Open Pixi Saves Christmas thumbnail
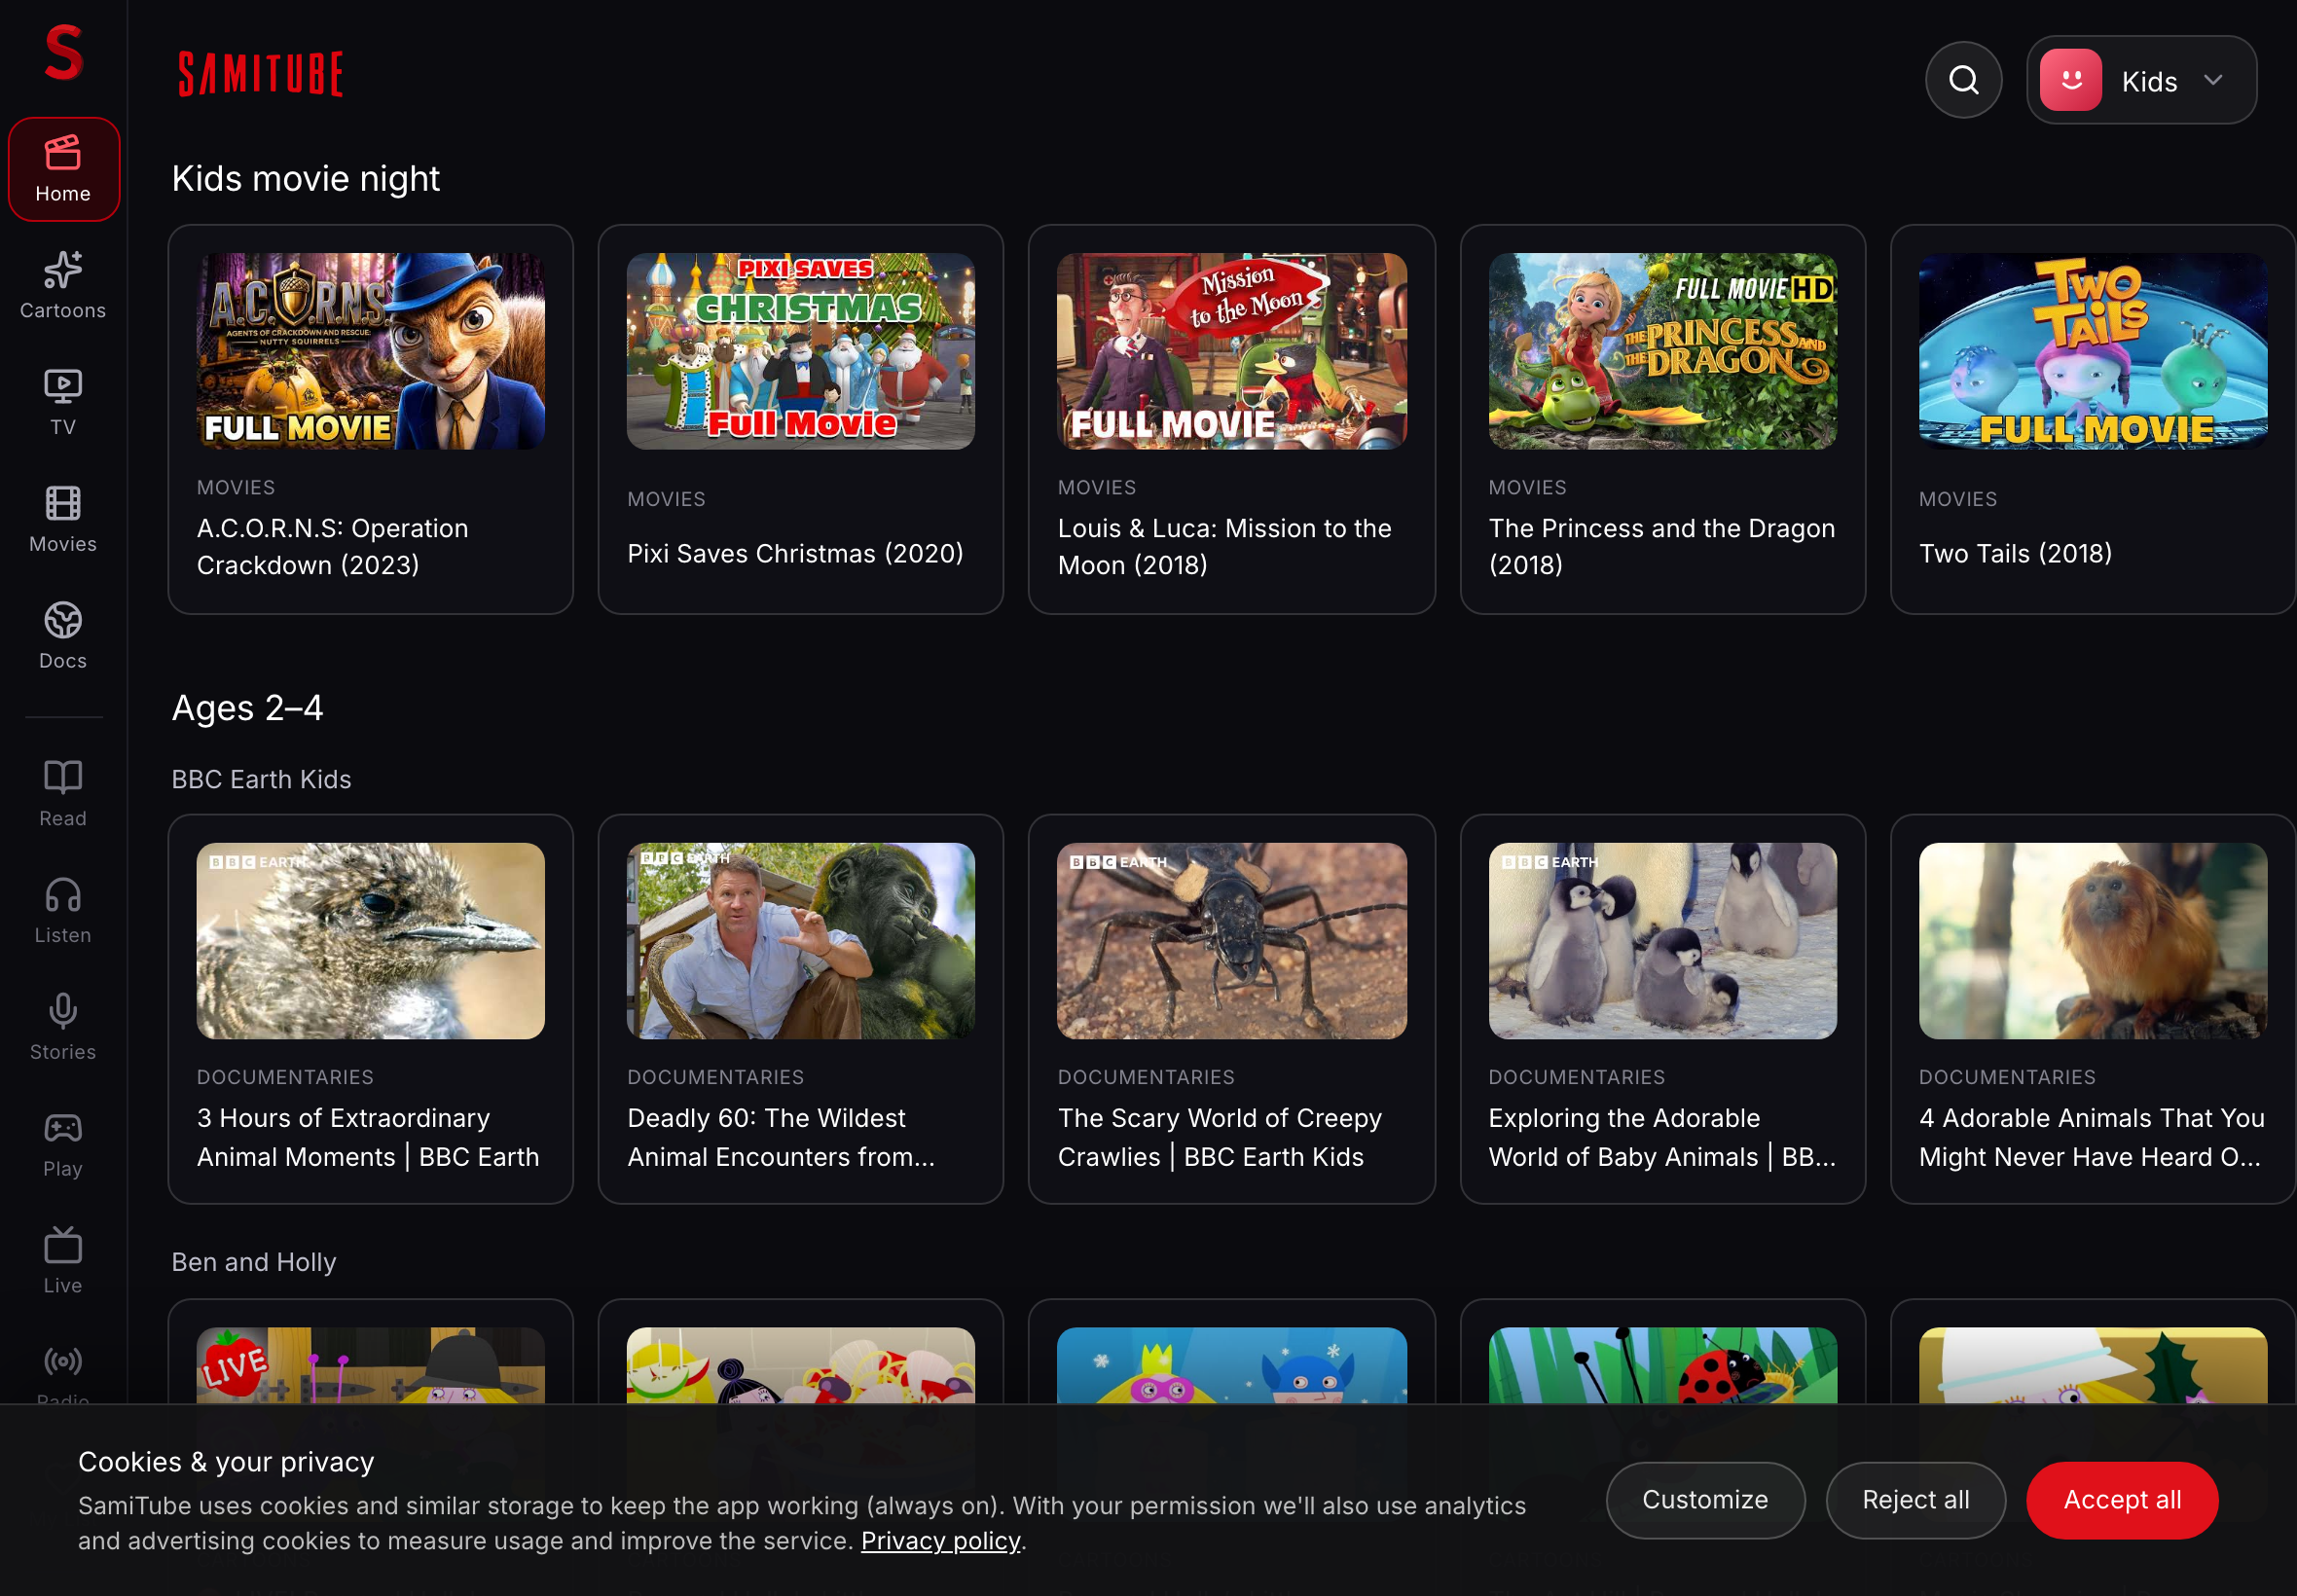The image size is (2297, 1596). 800,351
